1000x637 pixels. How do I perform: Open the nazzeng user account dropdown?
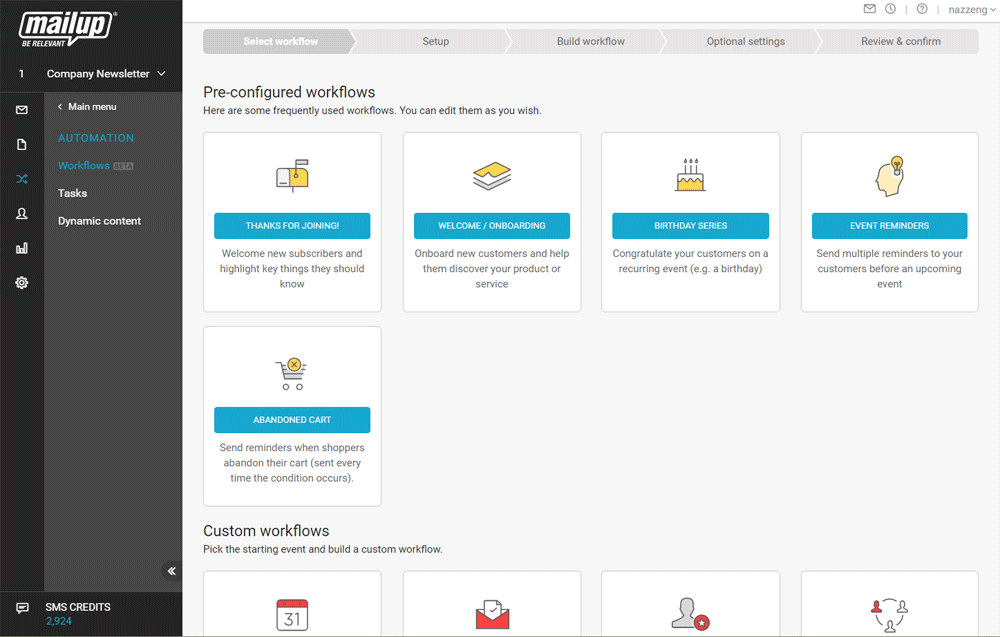pyautogui.click(x=972, y=10)
